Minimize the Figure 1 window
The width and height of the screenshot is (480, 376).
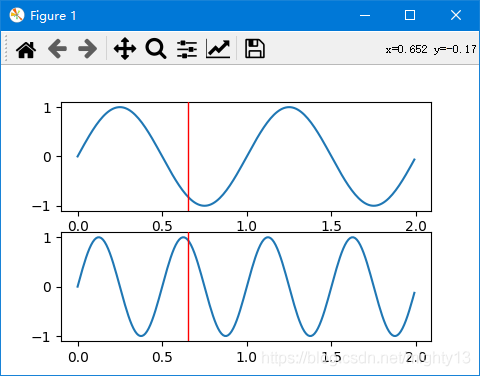point(365,15)
